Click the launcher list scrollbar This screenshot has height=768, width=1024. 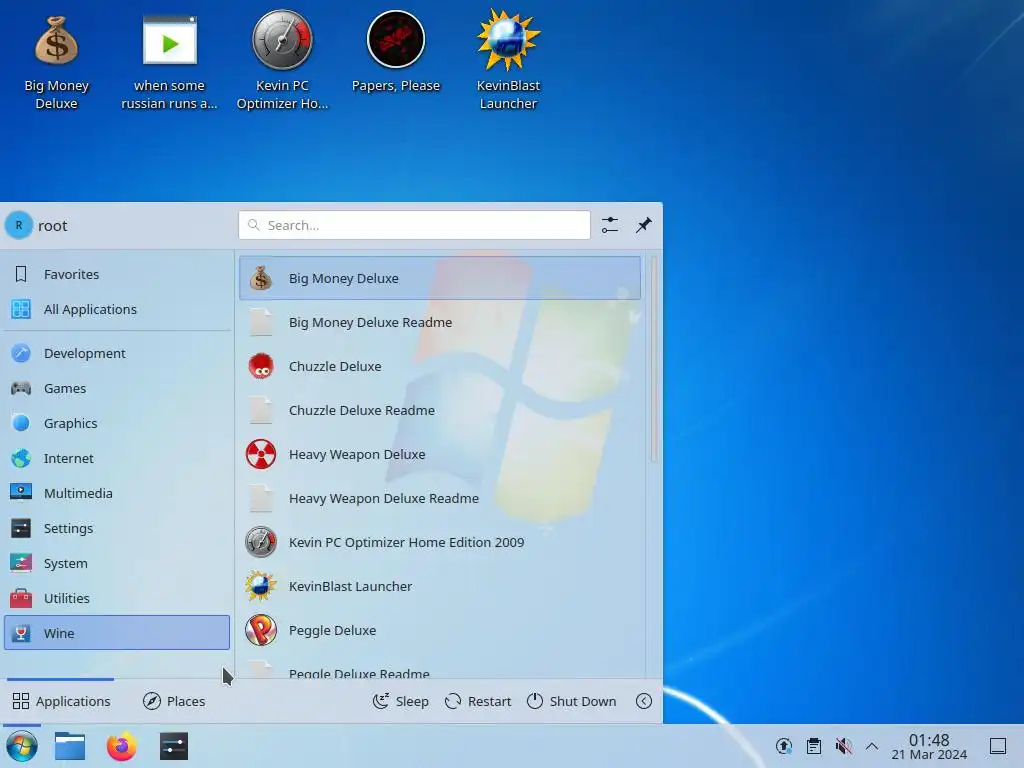click(654, 359)
